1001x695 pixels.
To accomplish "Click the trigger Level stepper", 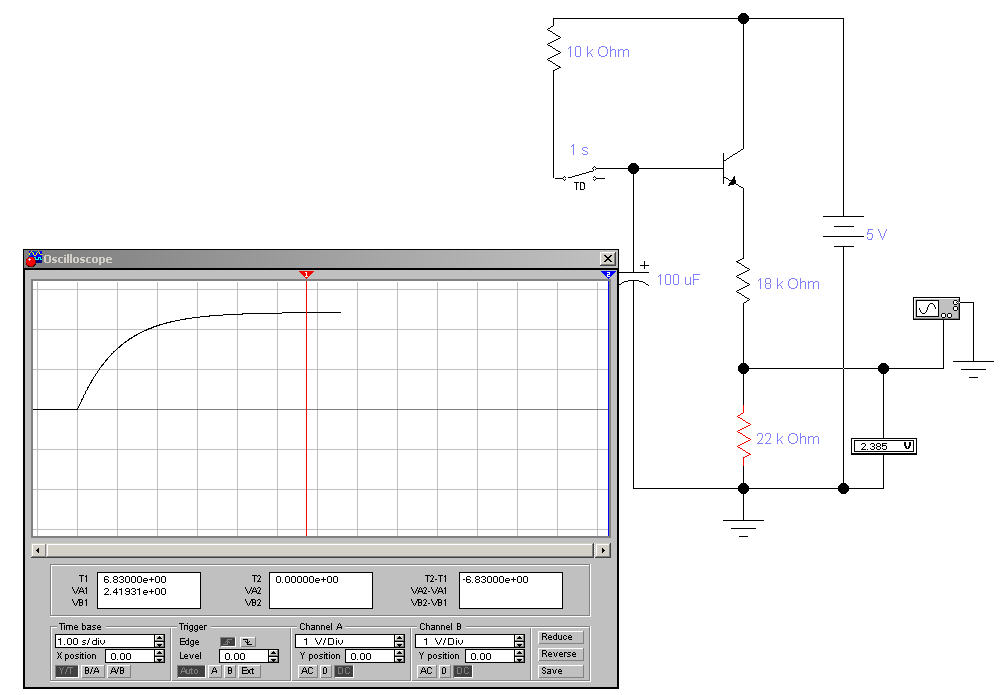I will (273, 656).
